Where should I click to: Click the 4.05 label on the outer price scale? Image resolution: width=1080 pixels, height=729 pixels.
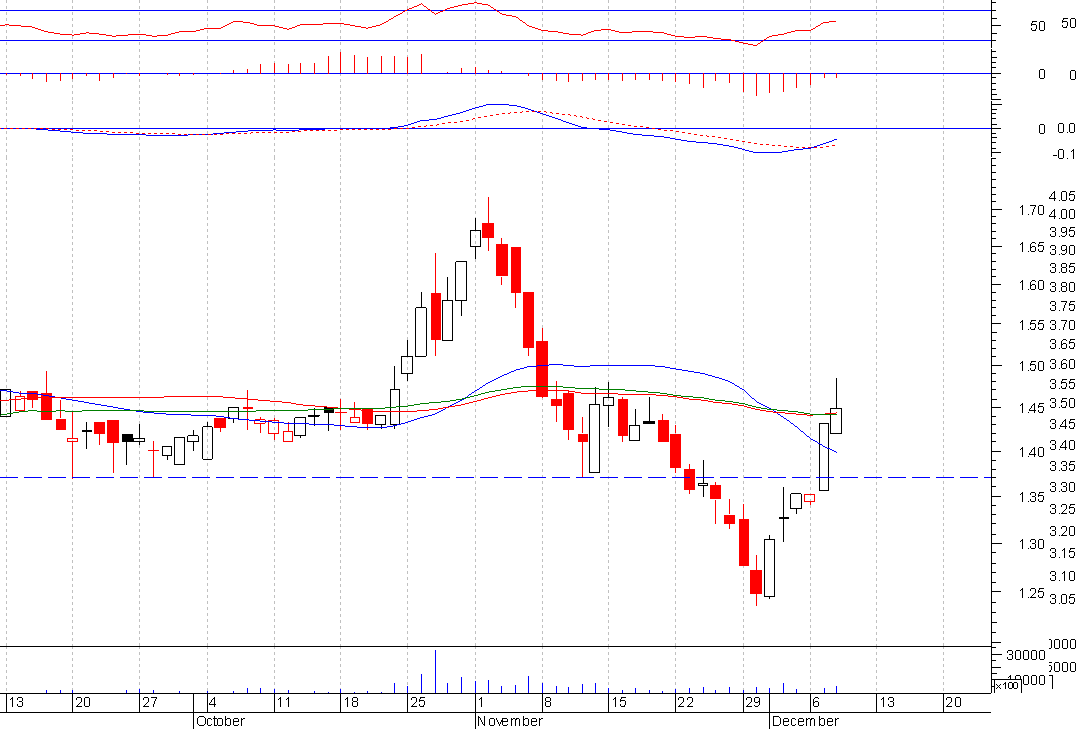[1062, 196]
